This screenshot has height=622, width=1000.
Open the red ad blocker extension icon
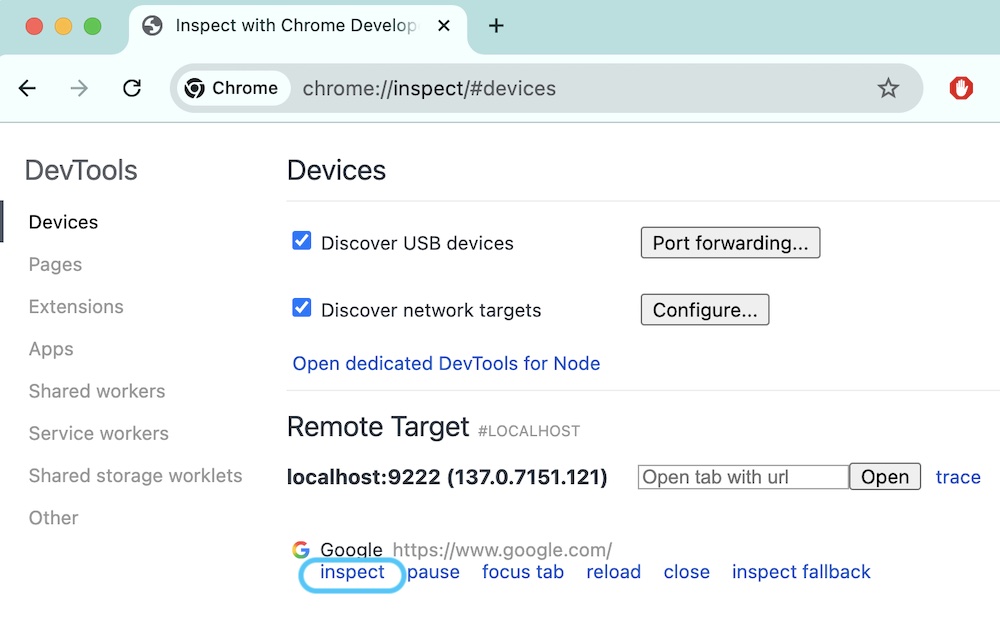click(x=961, y=88)
